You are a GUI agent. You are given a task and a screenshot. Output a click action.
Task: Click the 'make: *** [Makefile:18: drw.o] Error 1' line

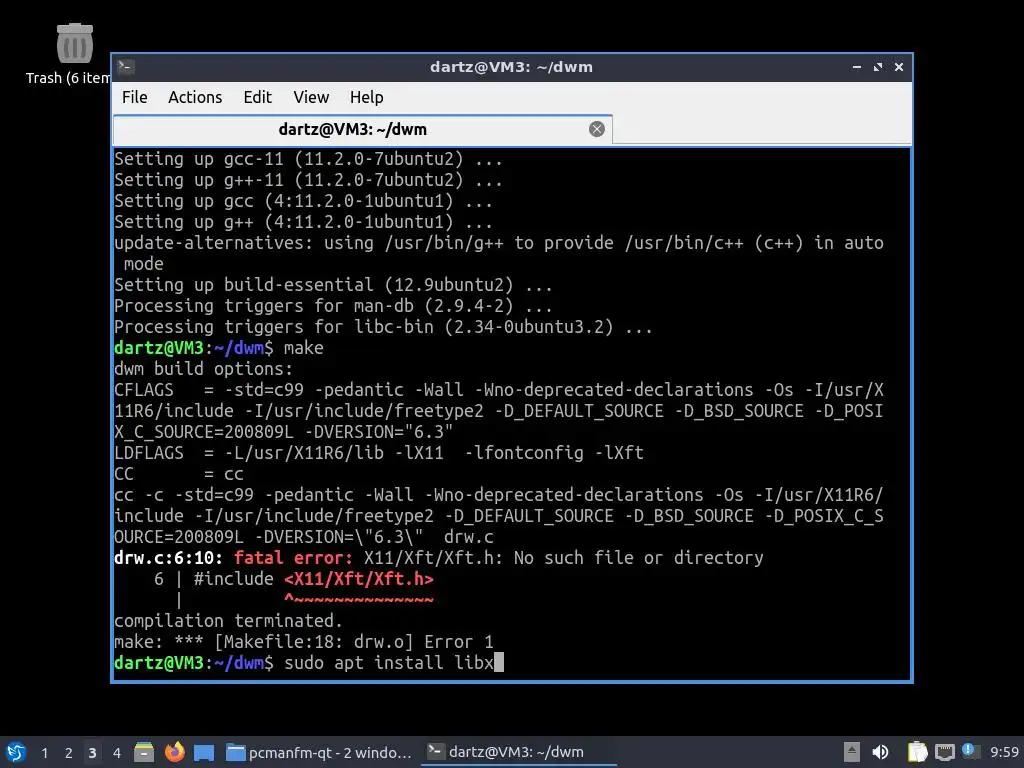pyautogui.click(x=304, y=641)
